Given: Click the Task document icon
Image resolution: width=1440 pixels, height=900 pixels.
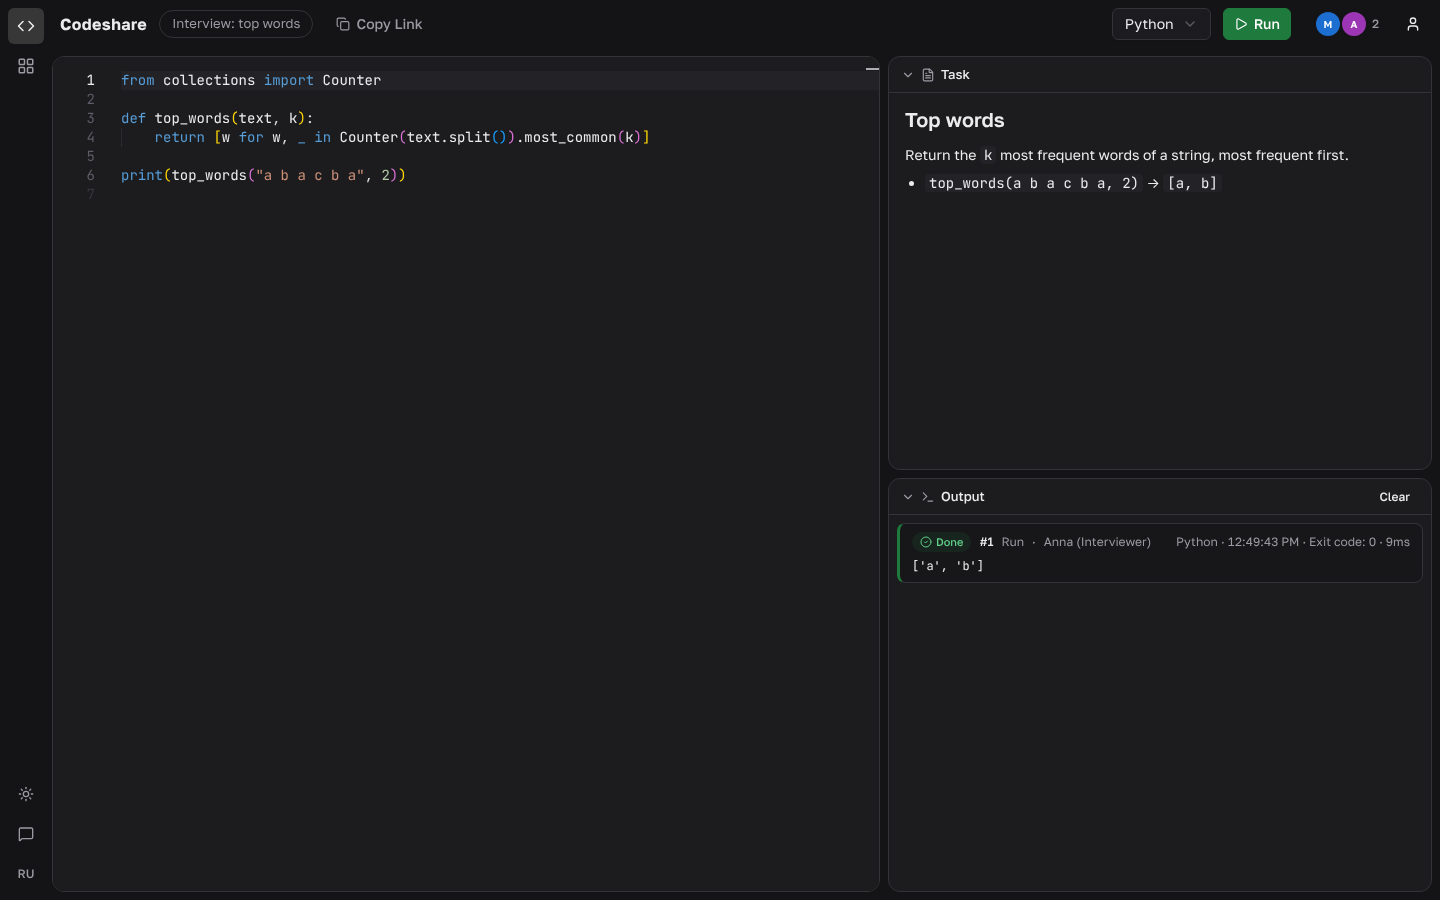Looking at the screenshot, I should pos(928,75).
